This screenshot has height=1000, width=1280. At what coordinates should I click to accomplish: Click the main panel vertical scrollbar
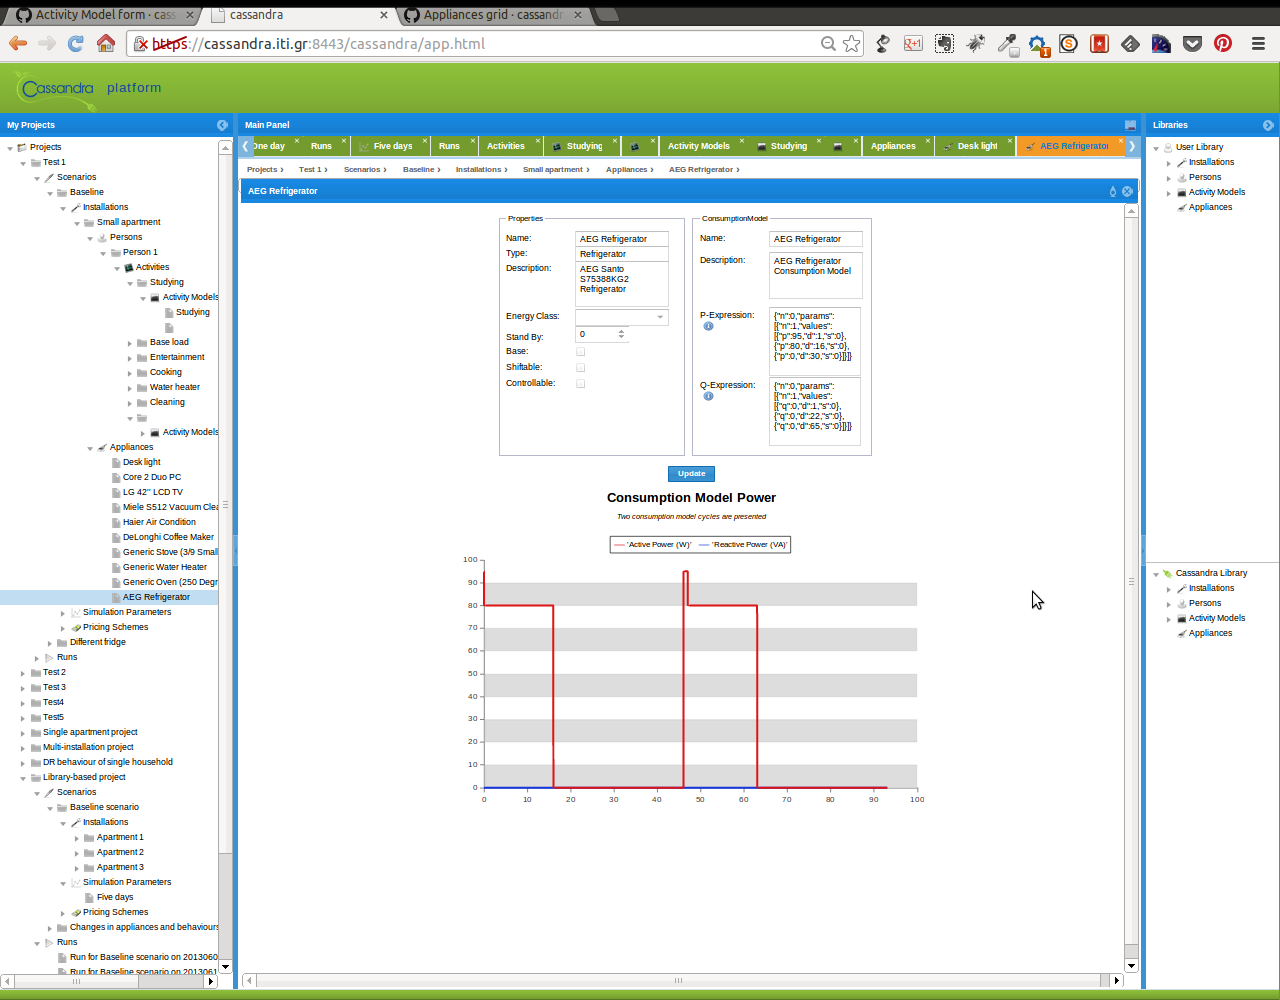tap(1131, 581)
